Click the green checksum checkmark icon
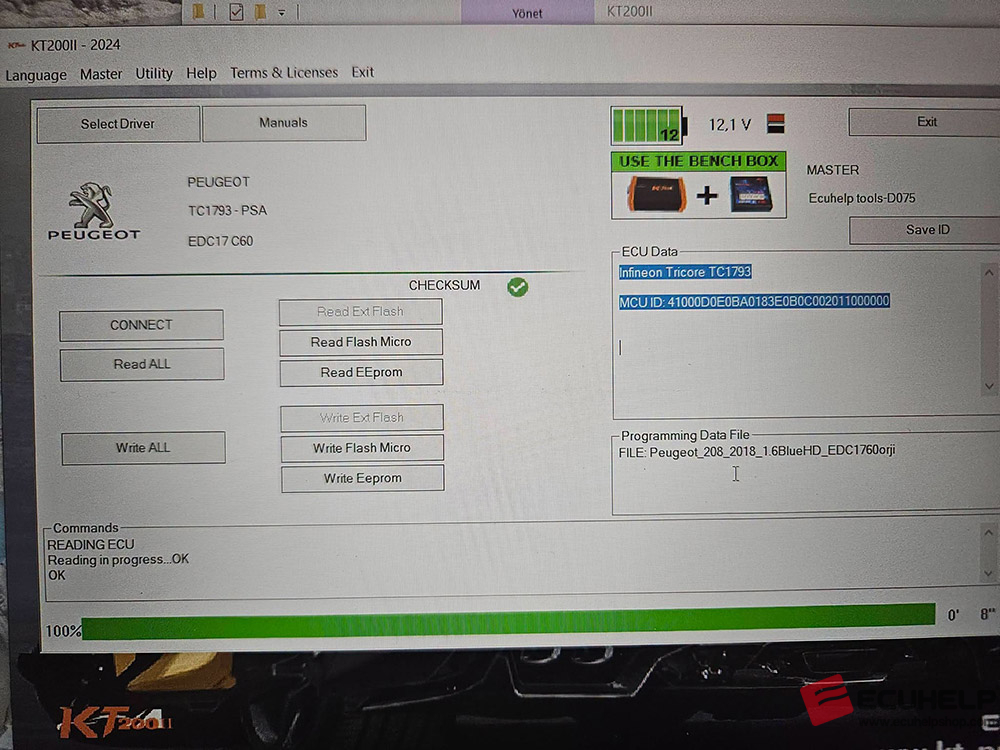This screenshot has width=1000, height=750. point(517,287)
